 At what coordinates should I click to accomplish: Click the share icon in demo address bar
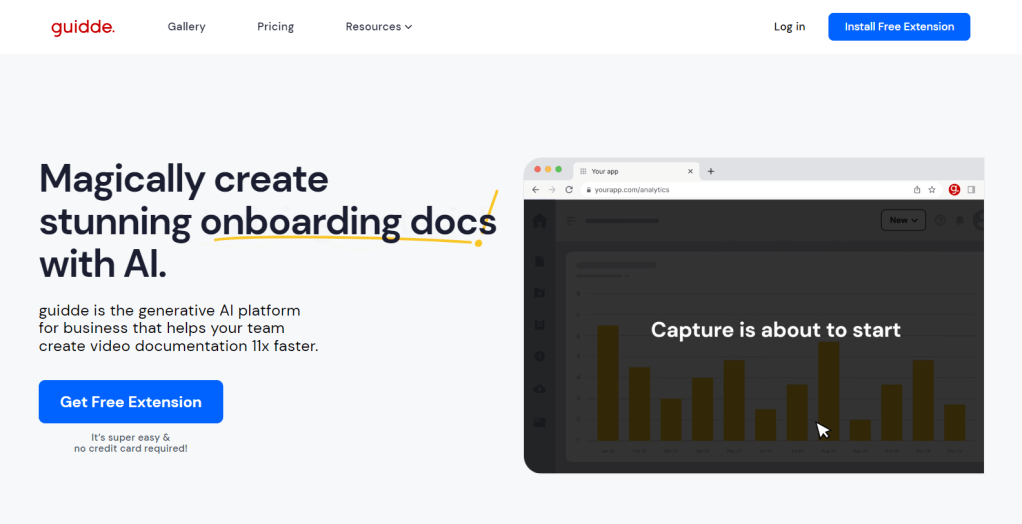pyautogui.click(x=917, y=189)
